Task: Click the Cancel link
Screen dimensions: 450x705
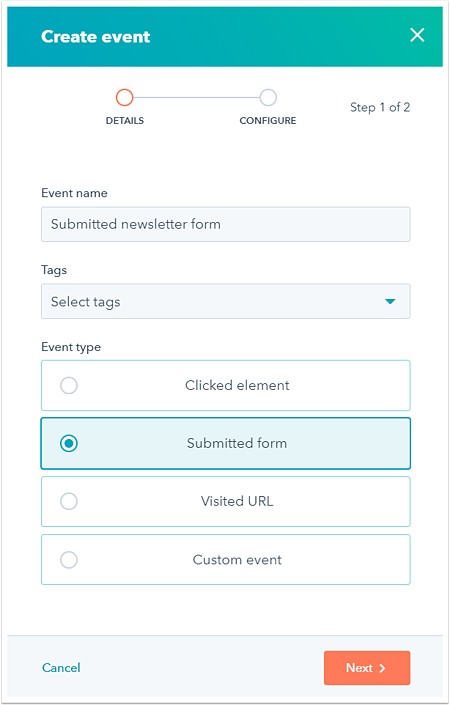Action: 61,668
